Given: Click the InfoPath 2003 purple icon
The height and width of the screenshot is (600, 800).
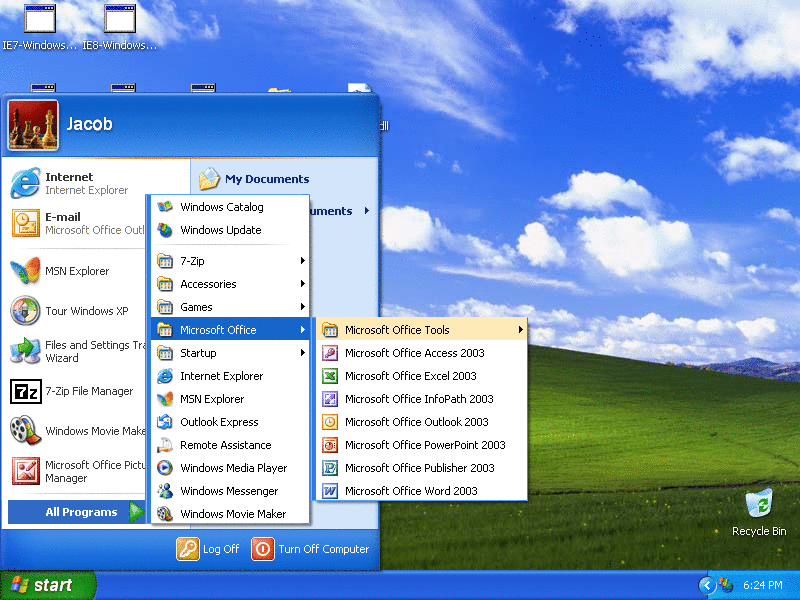Looking at the screenshot, I should [x=330, y=399].
